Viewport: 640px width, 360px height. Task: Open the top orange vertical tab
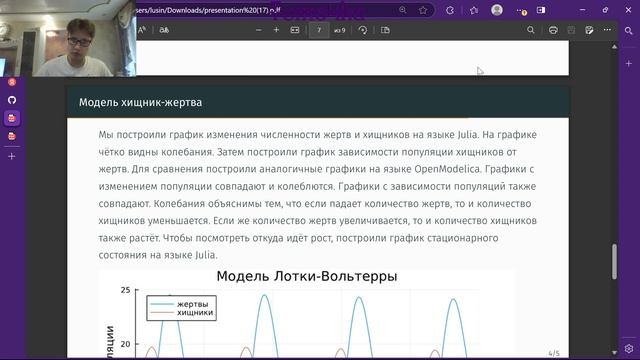[x=12, y=82]
